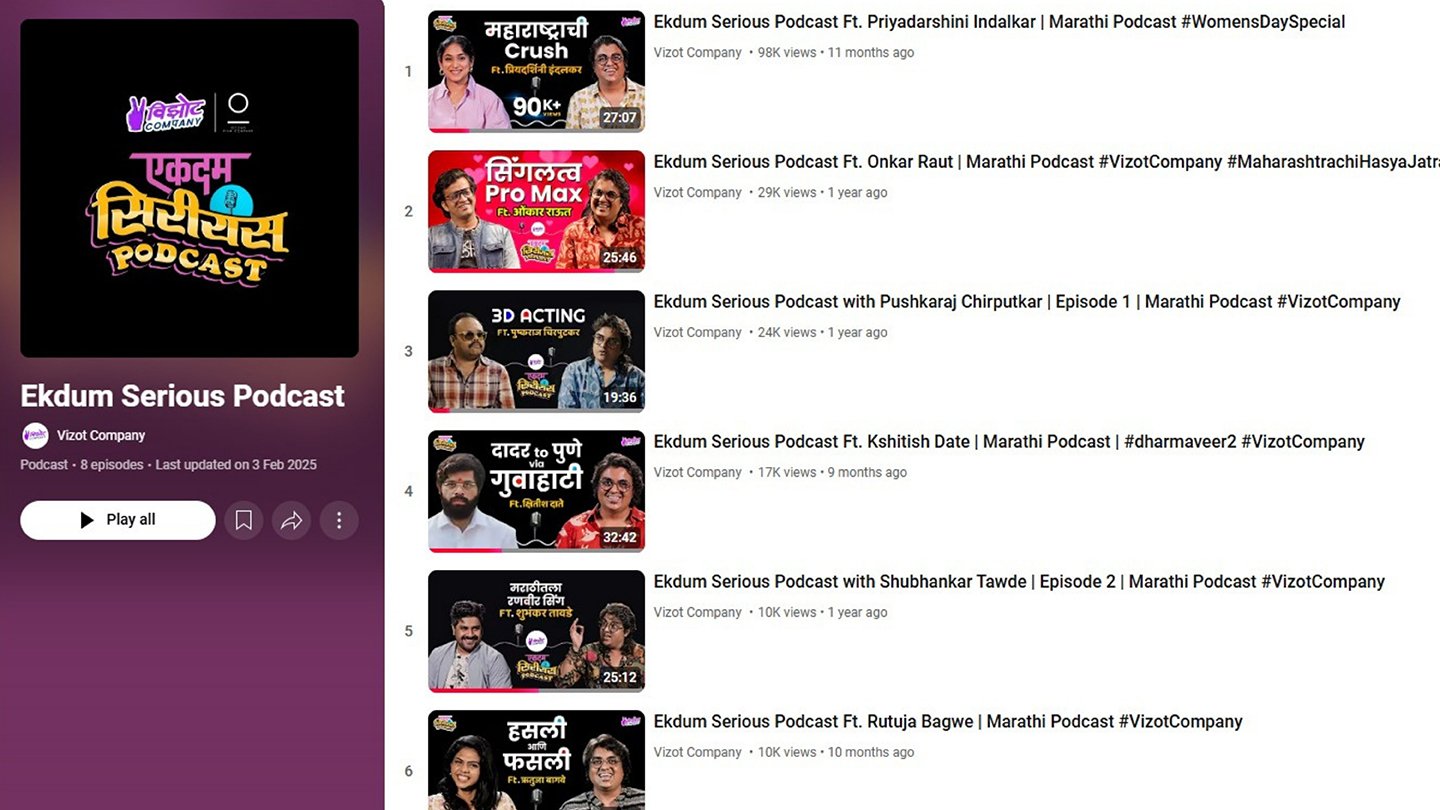Viewport: 1440px width, 810px height.
Task: Click the "24K views" text
Action: pos(787,332)
